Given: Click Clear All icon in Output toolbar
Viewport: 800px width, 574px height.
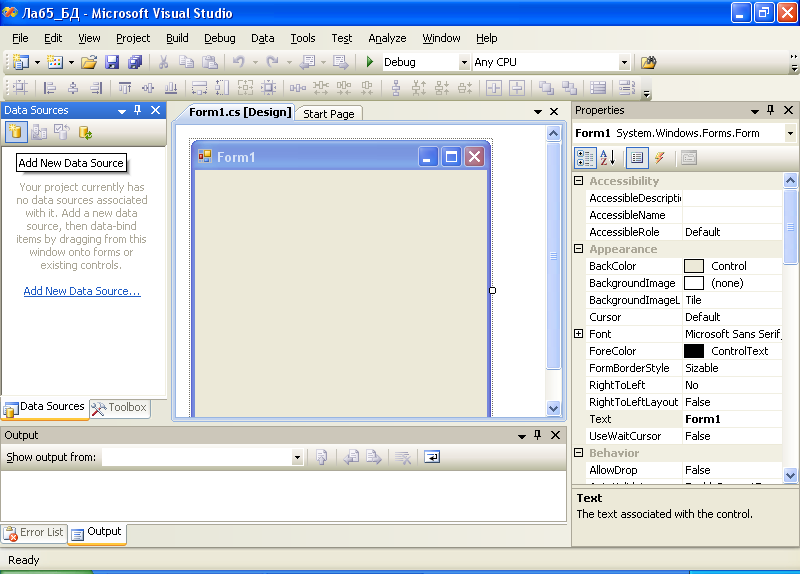Looking at the screenshot, I should (x=403, y=457).
